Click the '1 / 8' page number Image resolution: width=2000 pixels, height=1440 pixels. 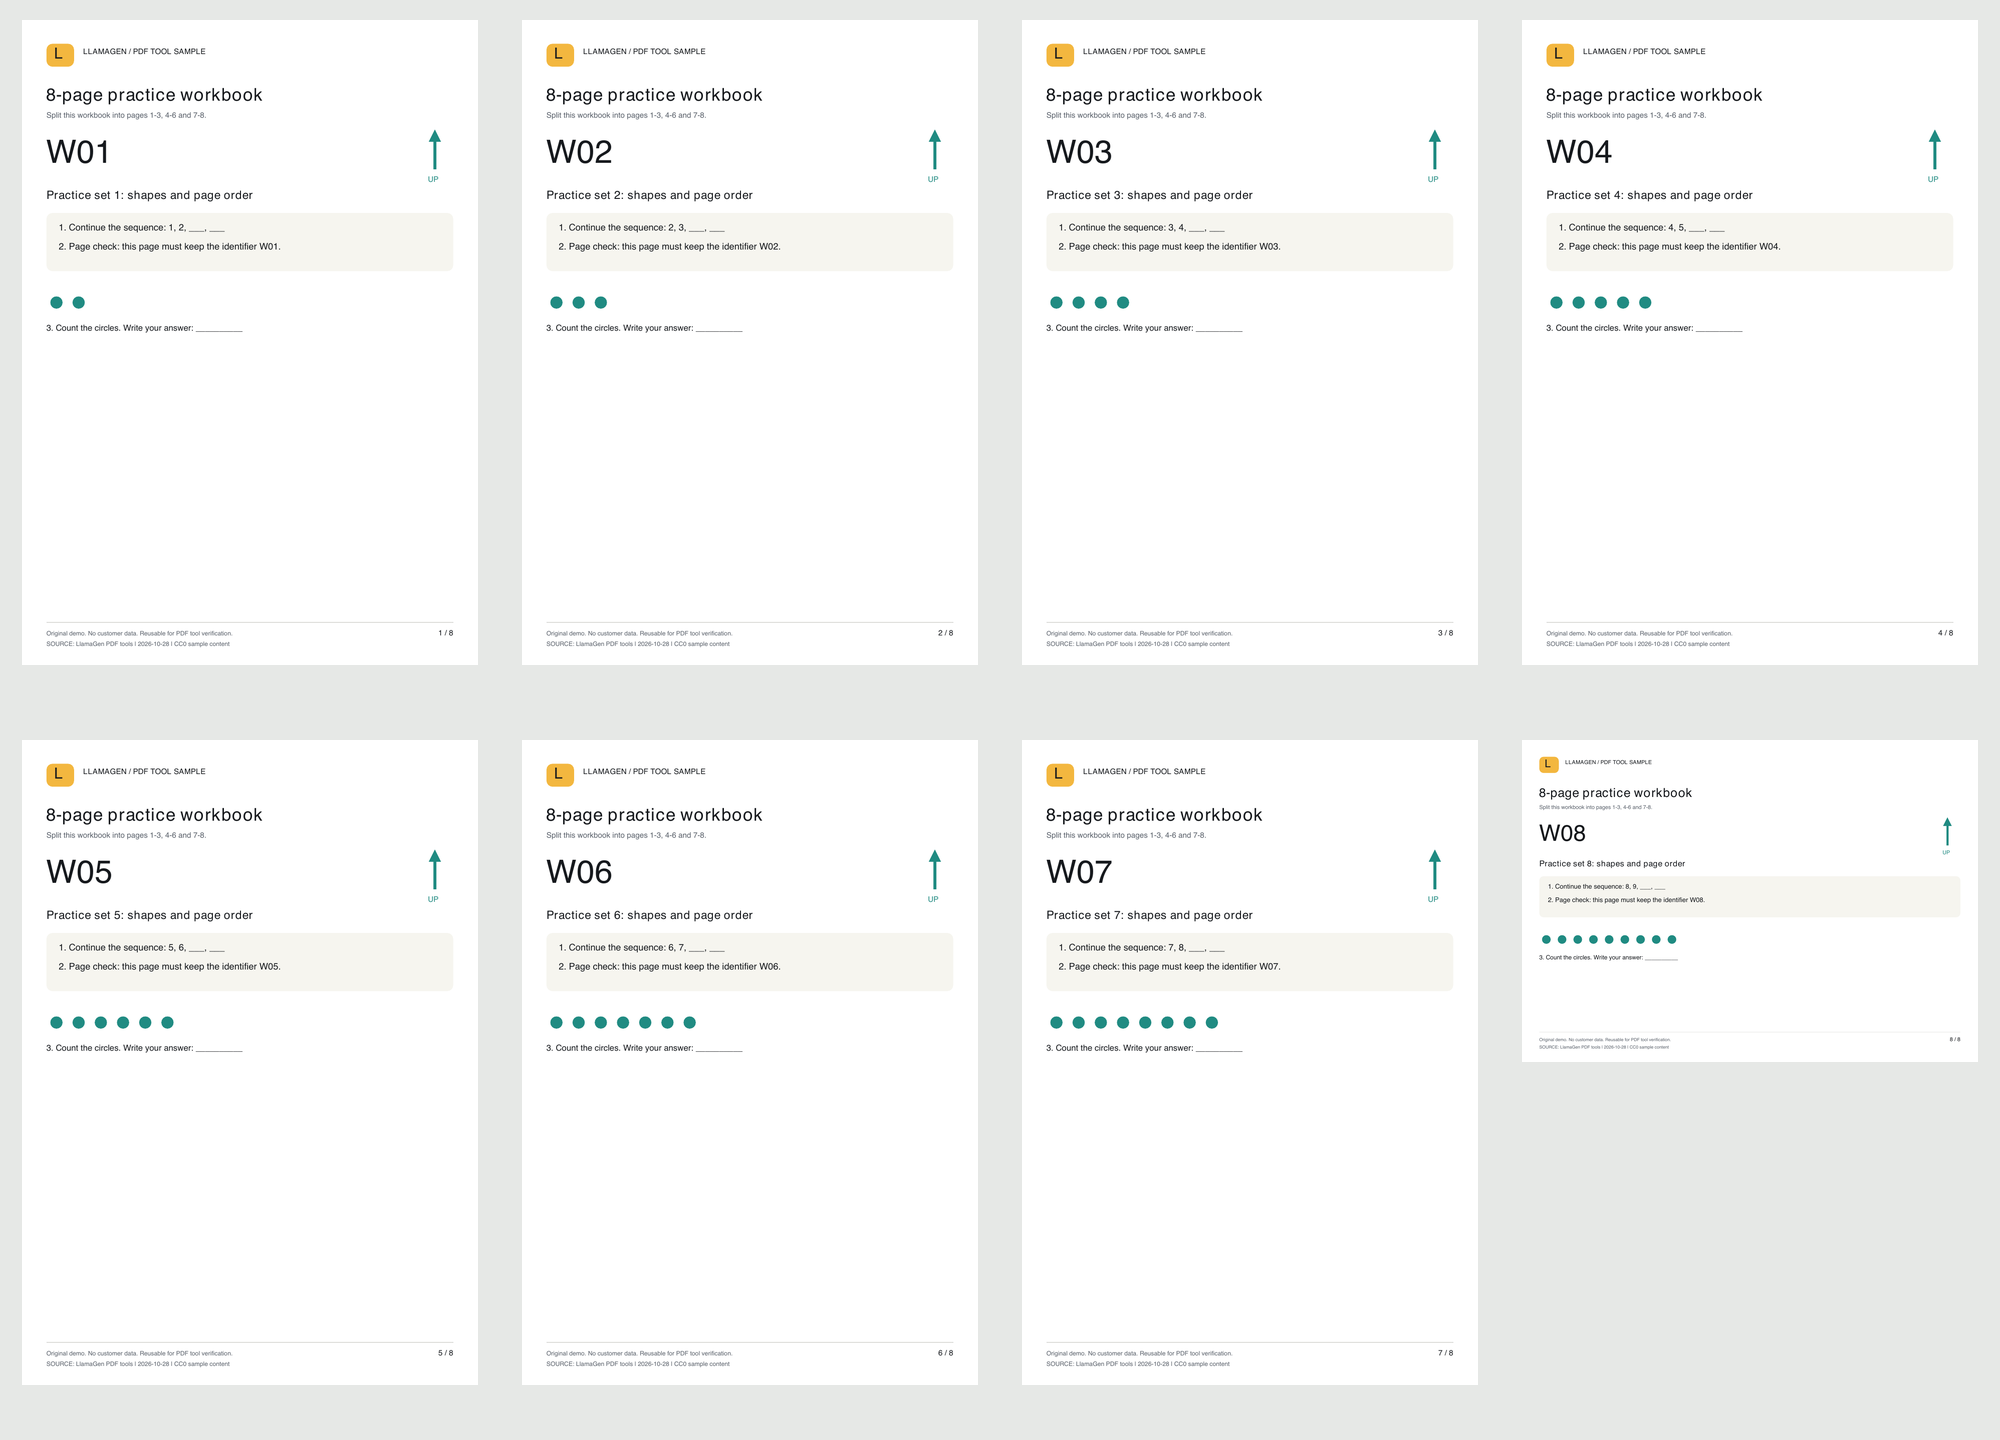[x=445, y=633]
